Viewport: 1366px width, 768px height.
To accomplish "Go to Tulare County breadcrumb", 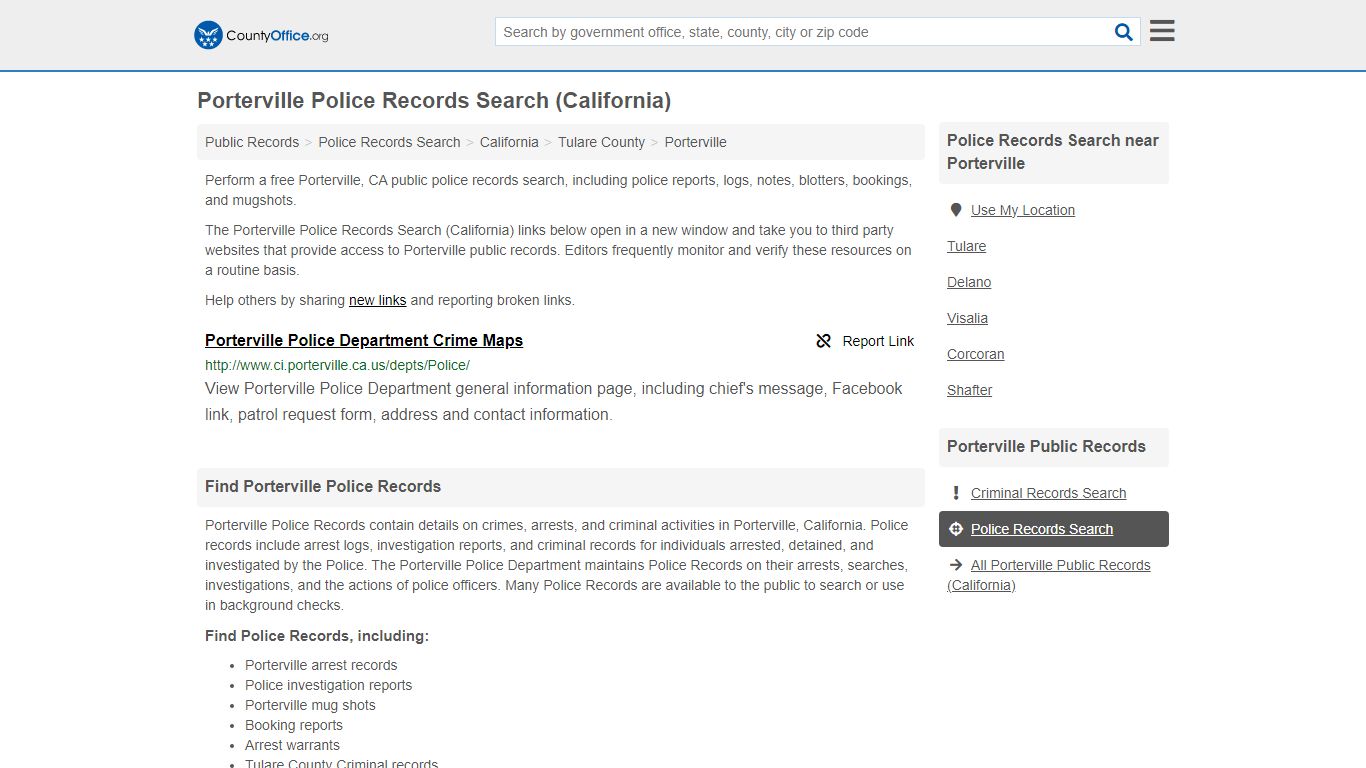I will click(601, 142).
